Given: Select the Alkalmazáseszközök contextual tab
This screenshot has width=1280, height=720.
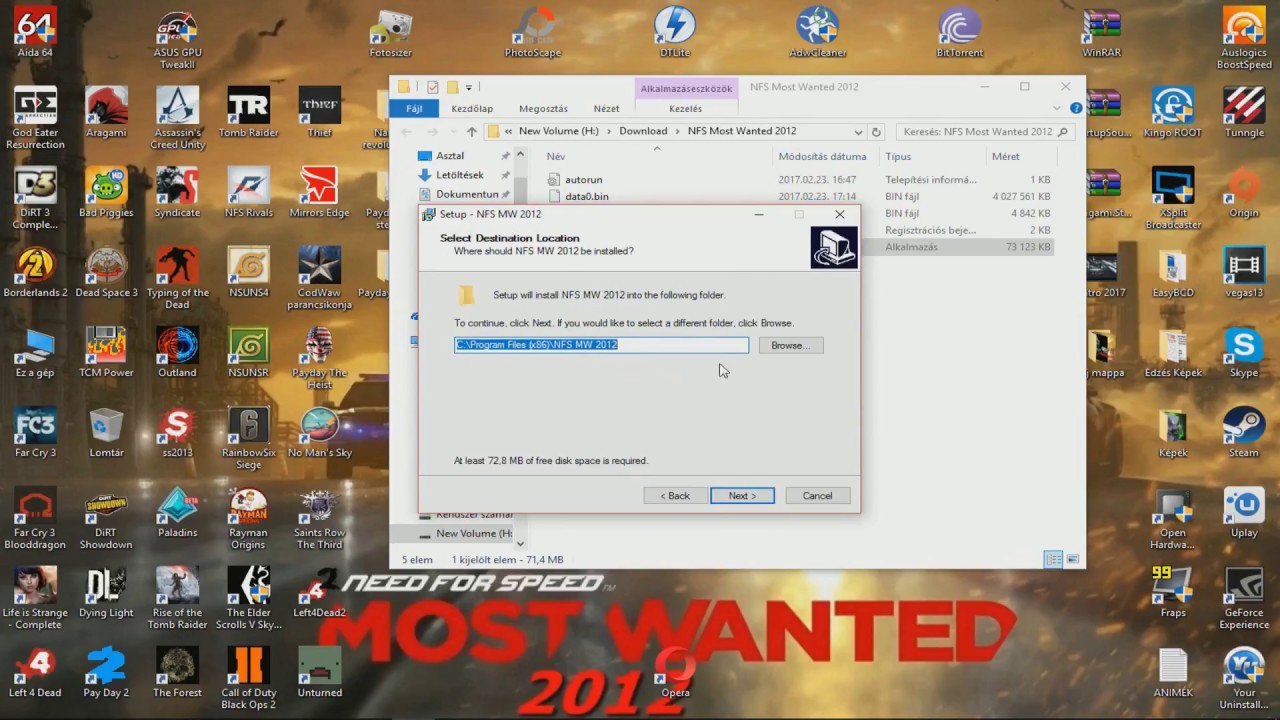Looking at the screenshot, I should pos(686,88).
